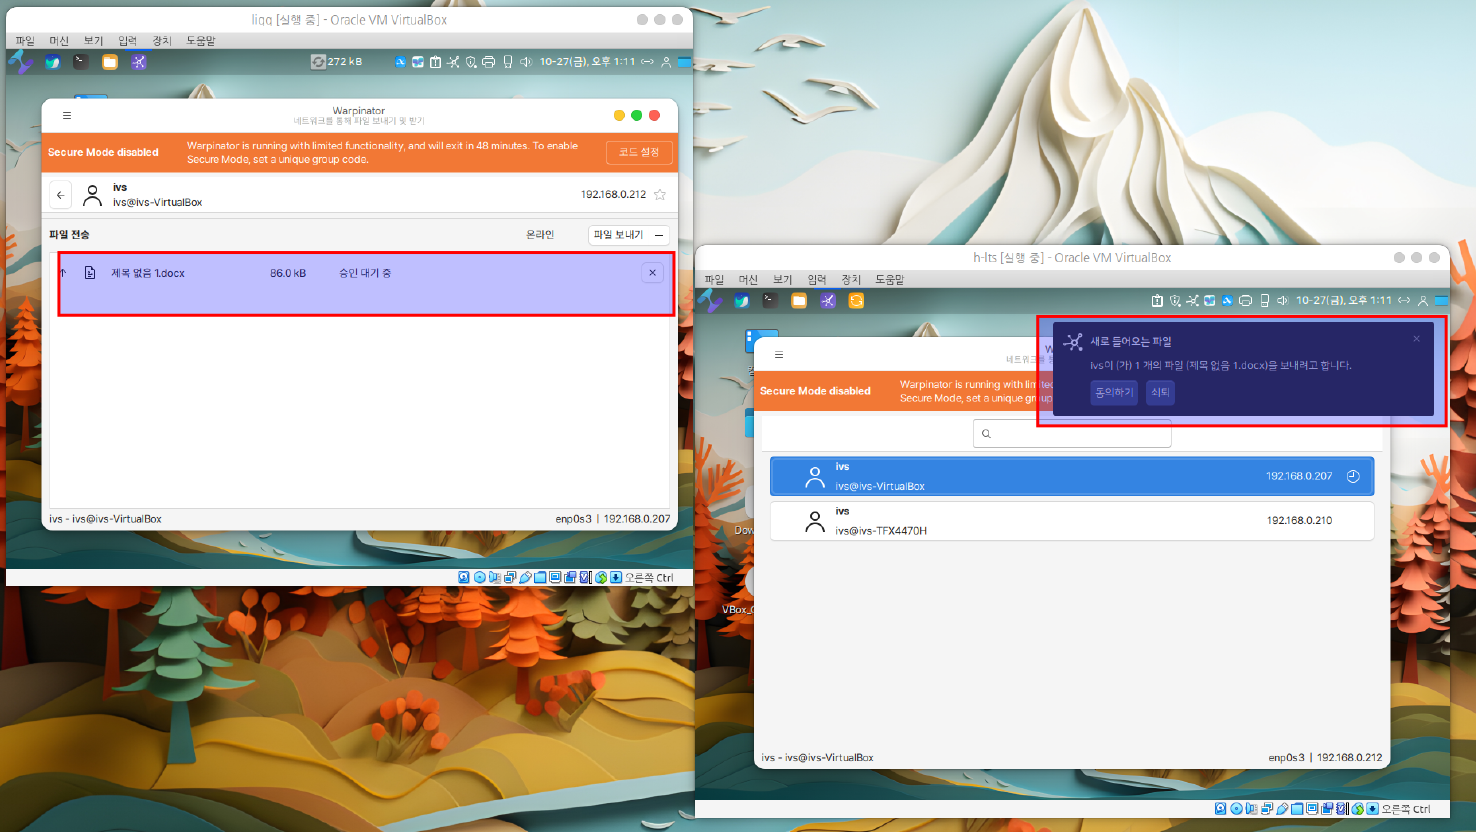
Task: Dismiss the 새로 들어오는 파일 notification
Action: click(1416, 339)
